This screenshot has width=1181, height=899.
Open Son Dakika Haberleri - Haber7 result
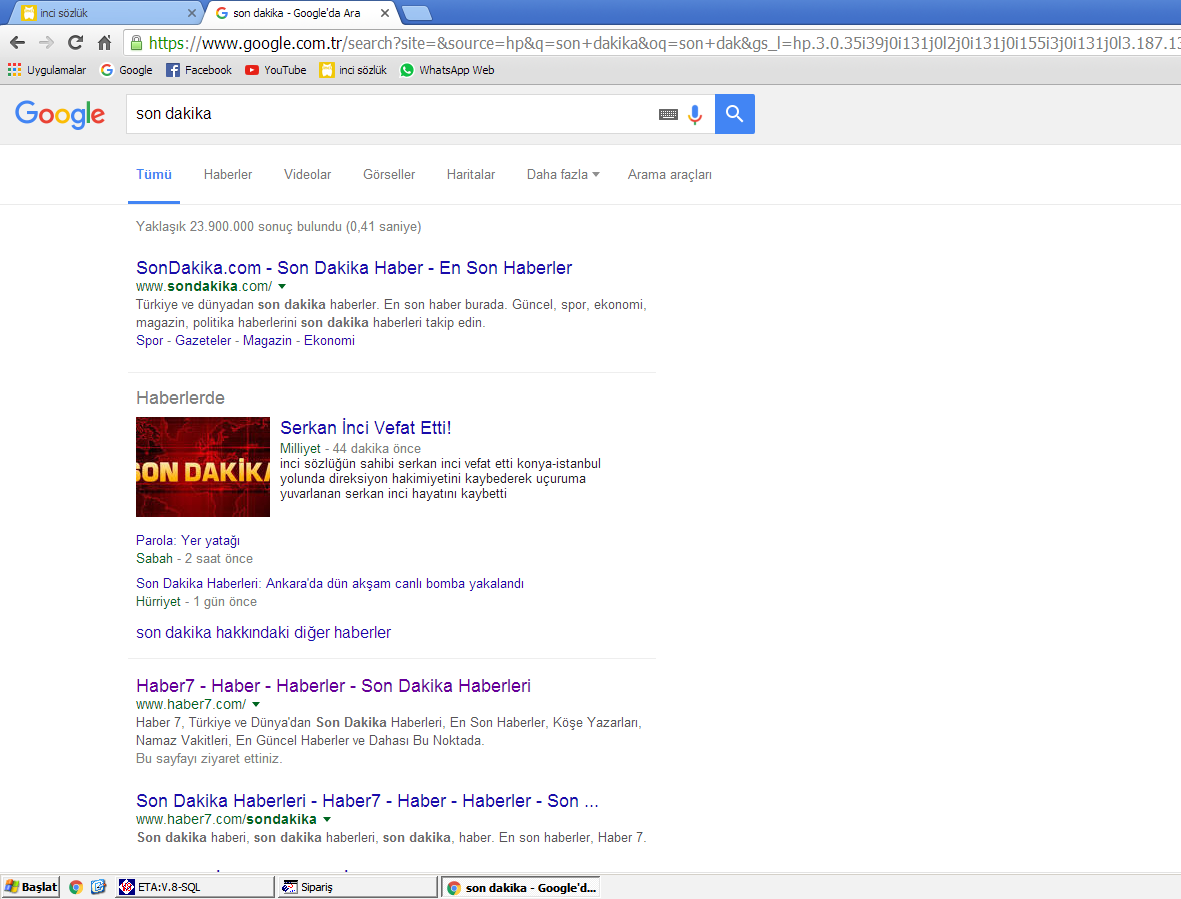(367, 801)
